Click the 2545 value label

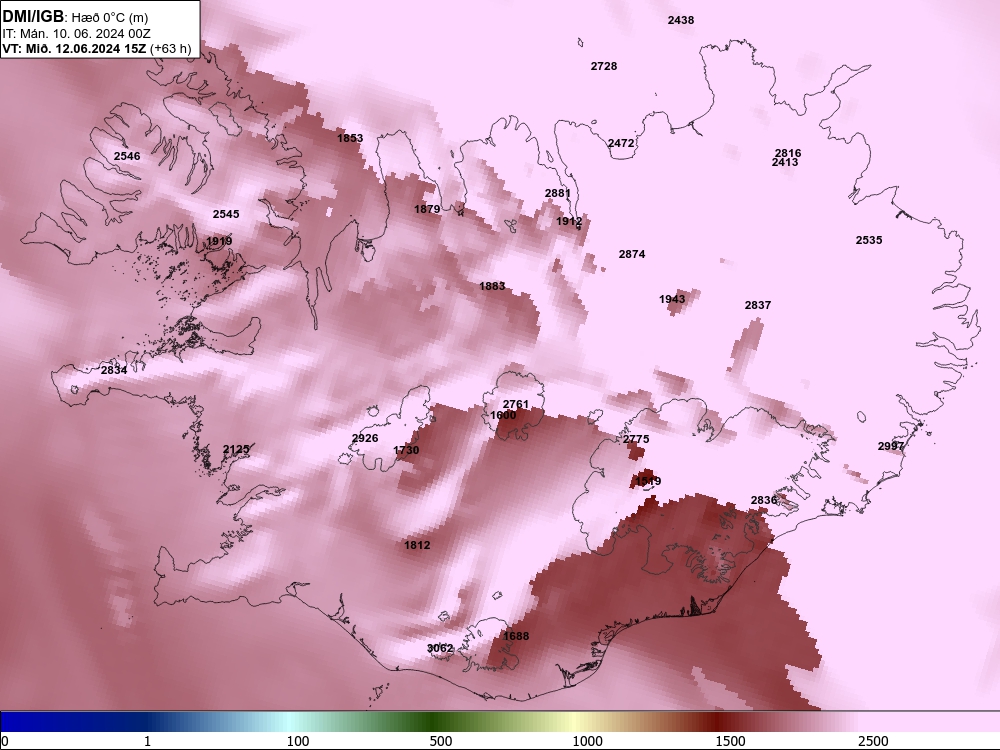[226, 214]
